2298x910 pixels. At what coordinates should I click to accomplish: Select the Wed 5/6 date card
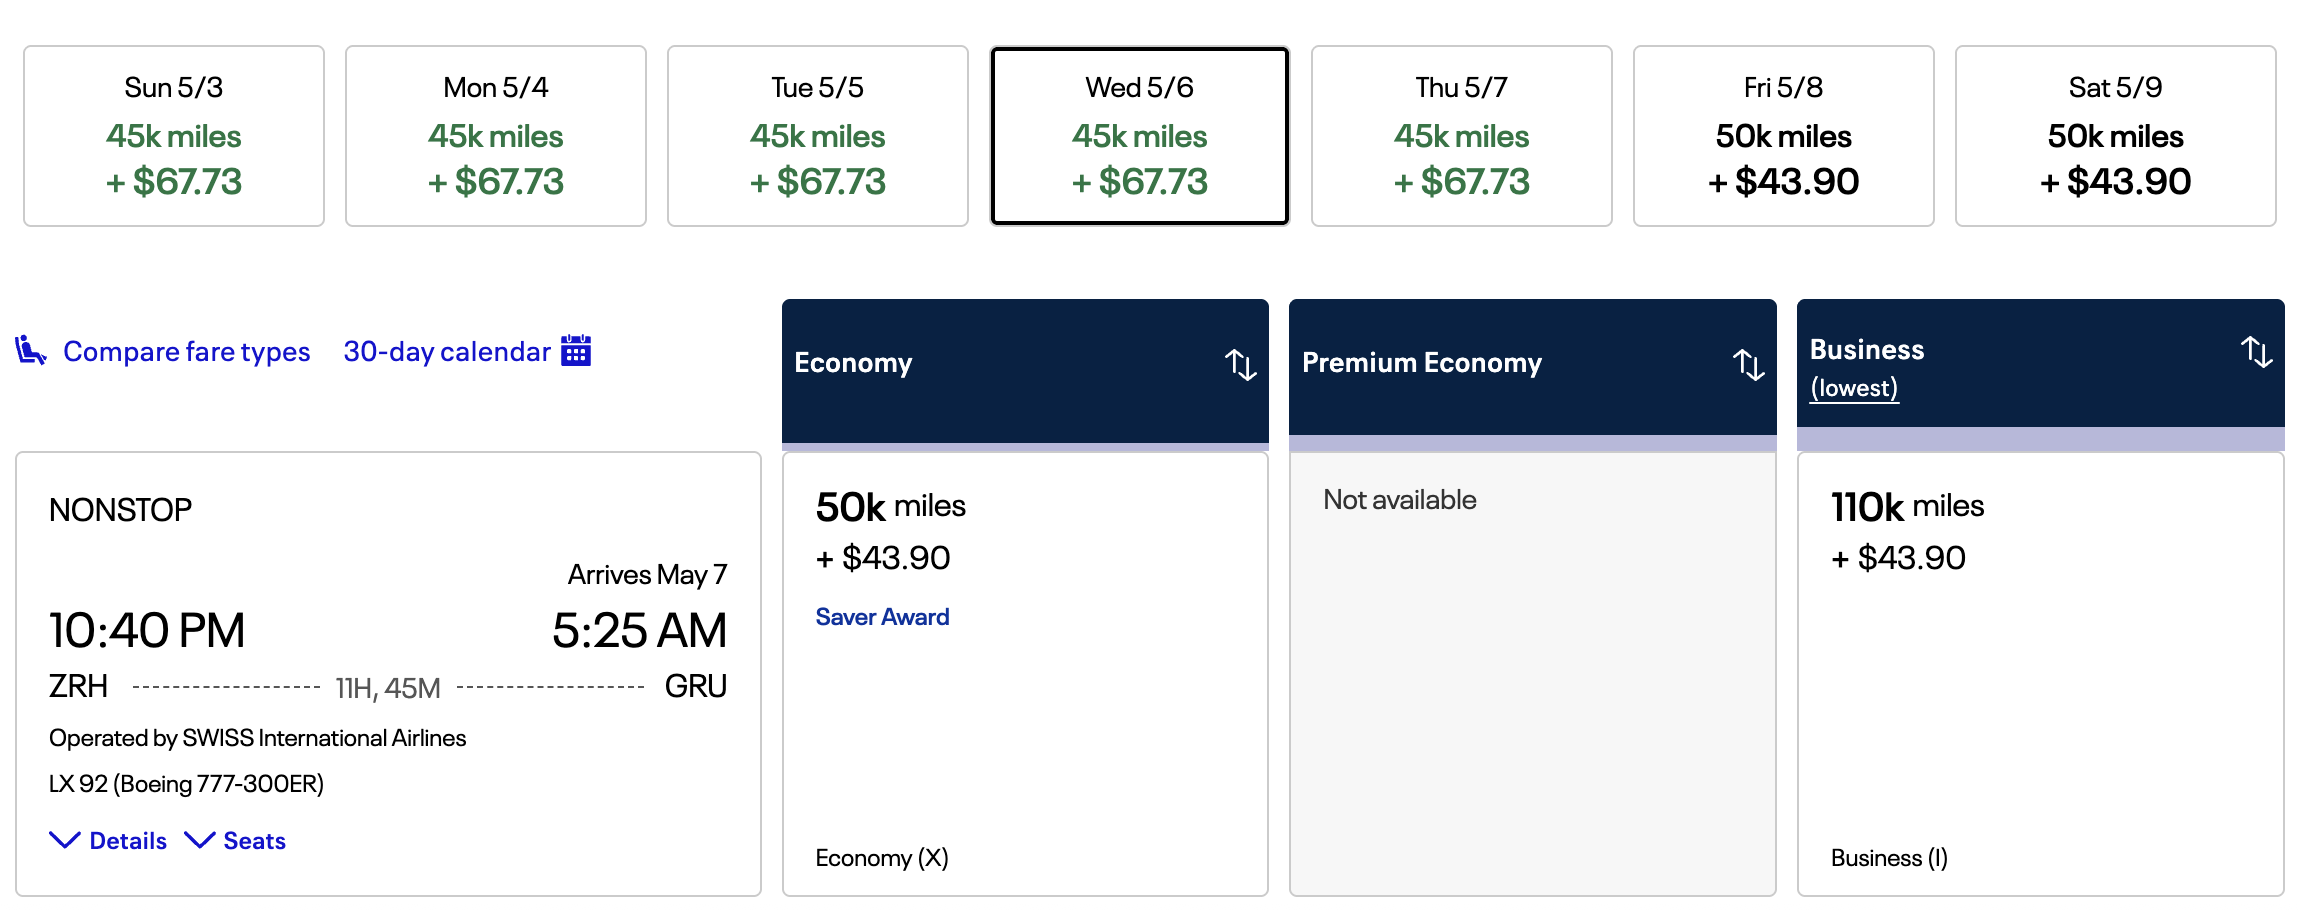(x=1140, y=136)
